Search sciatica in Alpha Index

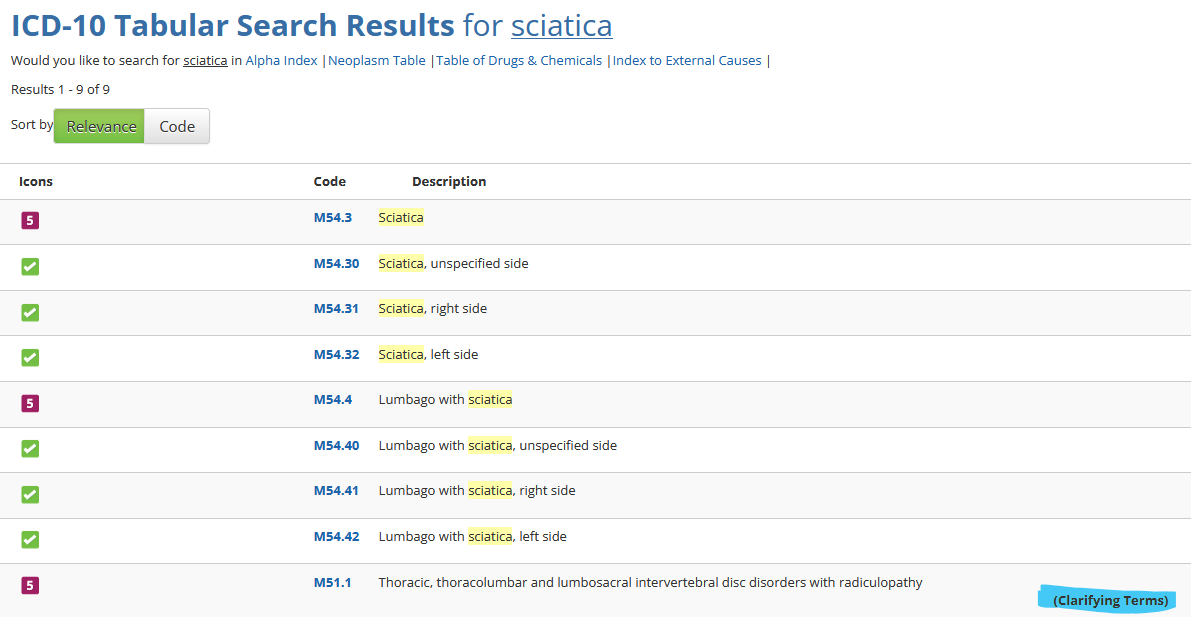pos(281,61)
